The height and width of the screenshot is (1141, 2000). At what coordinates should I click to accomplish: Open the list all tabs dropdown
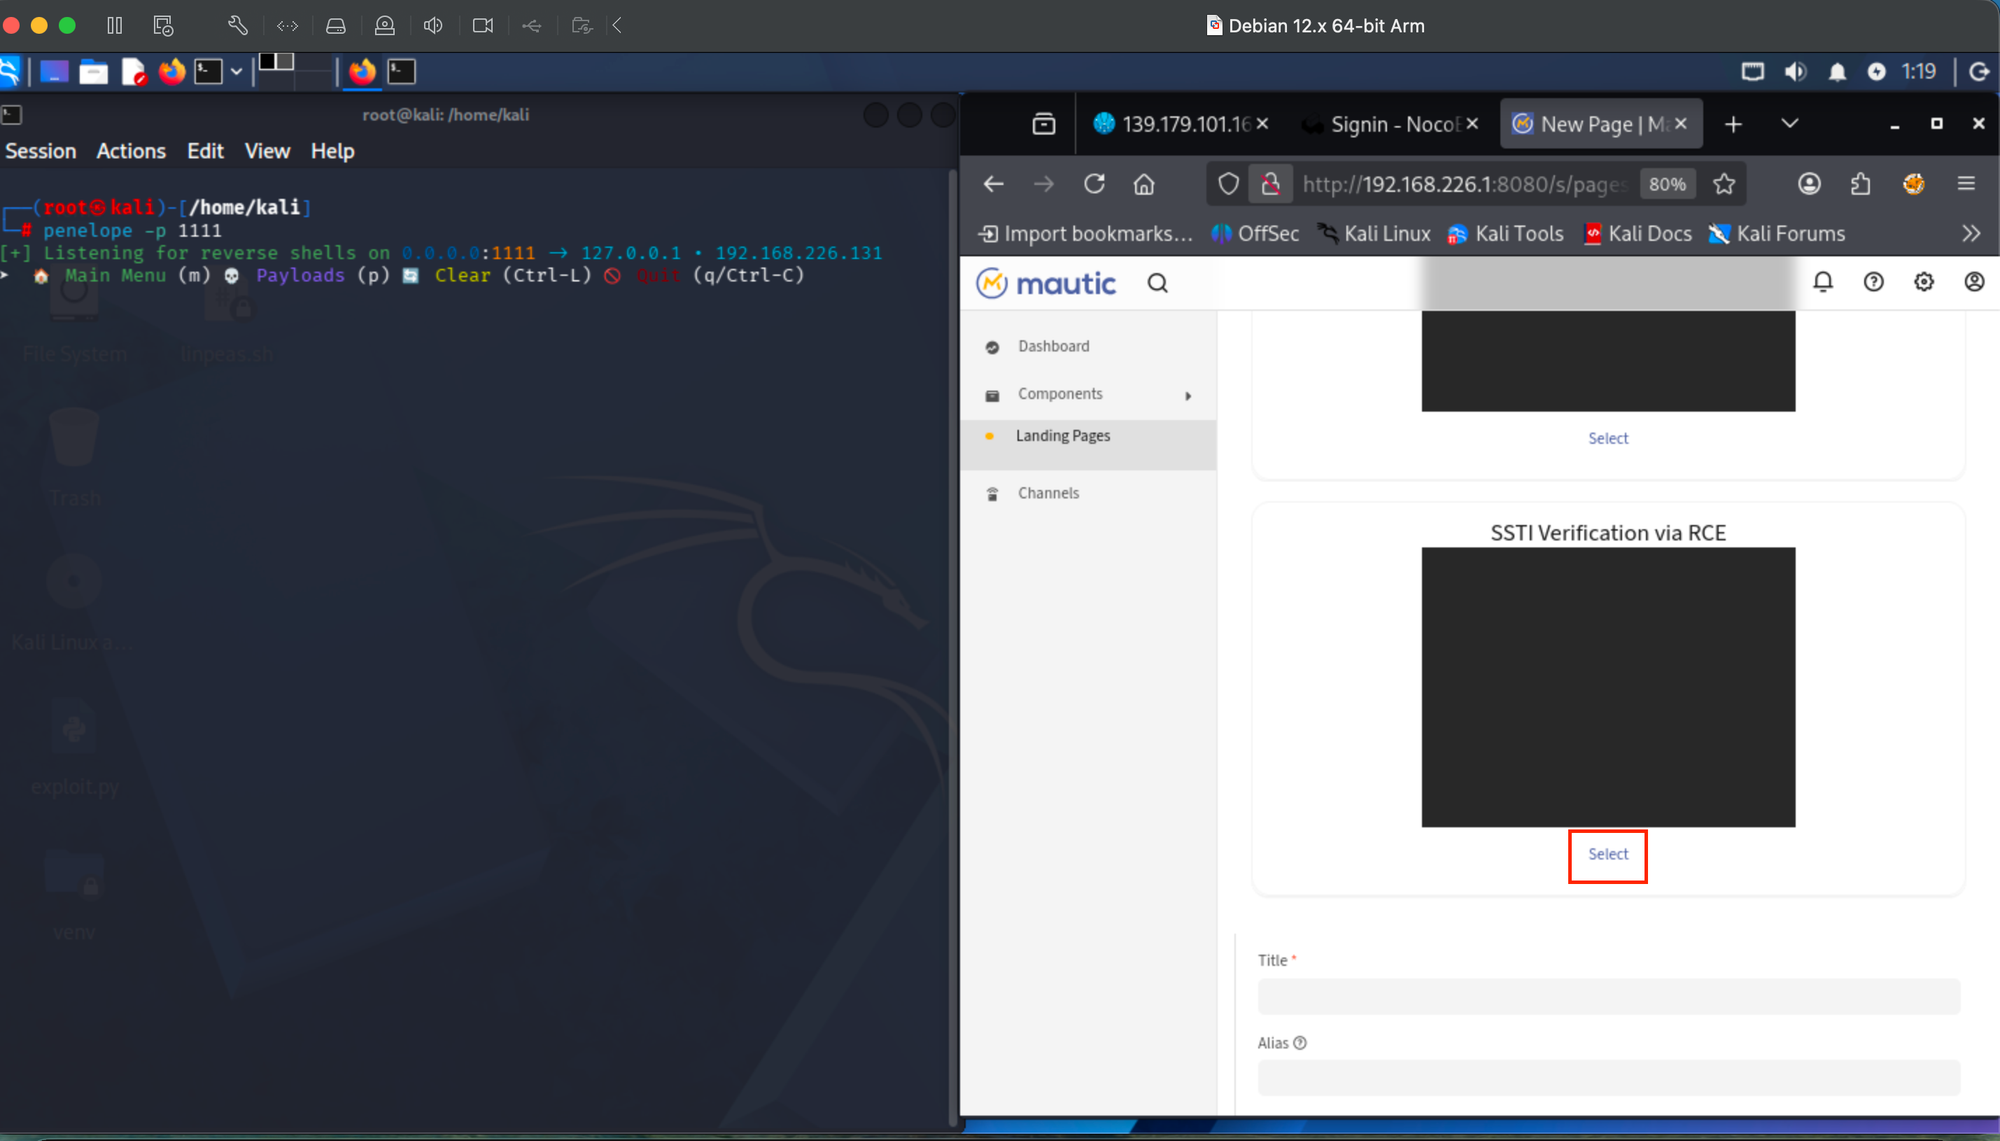(x=1790, y=124)
